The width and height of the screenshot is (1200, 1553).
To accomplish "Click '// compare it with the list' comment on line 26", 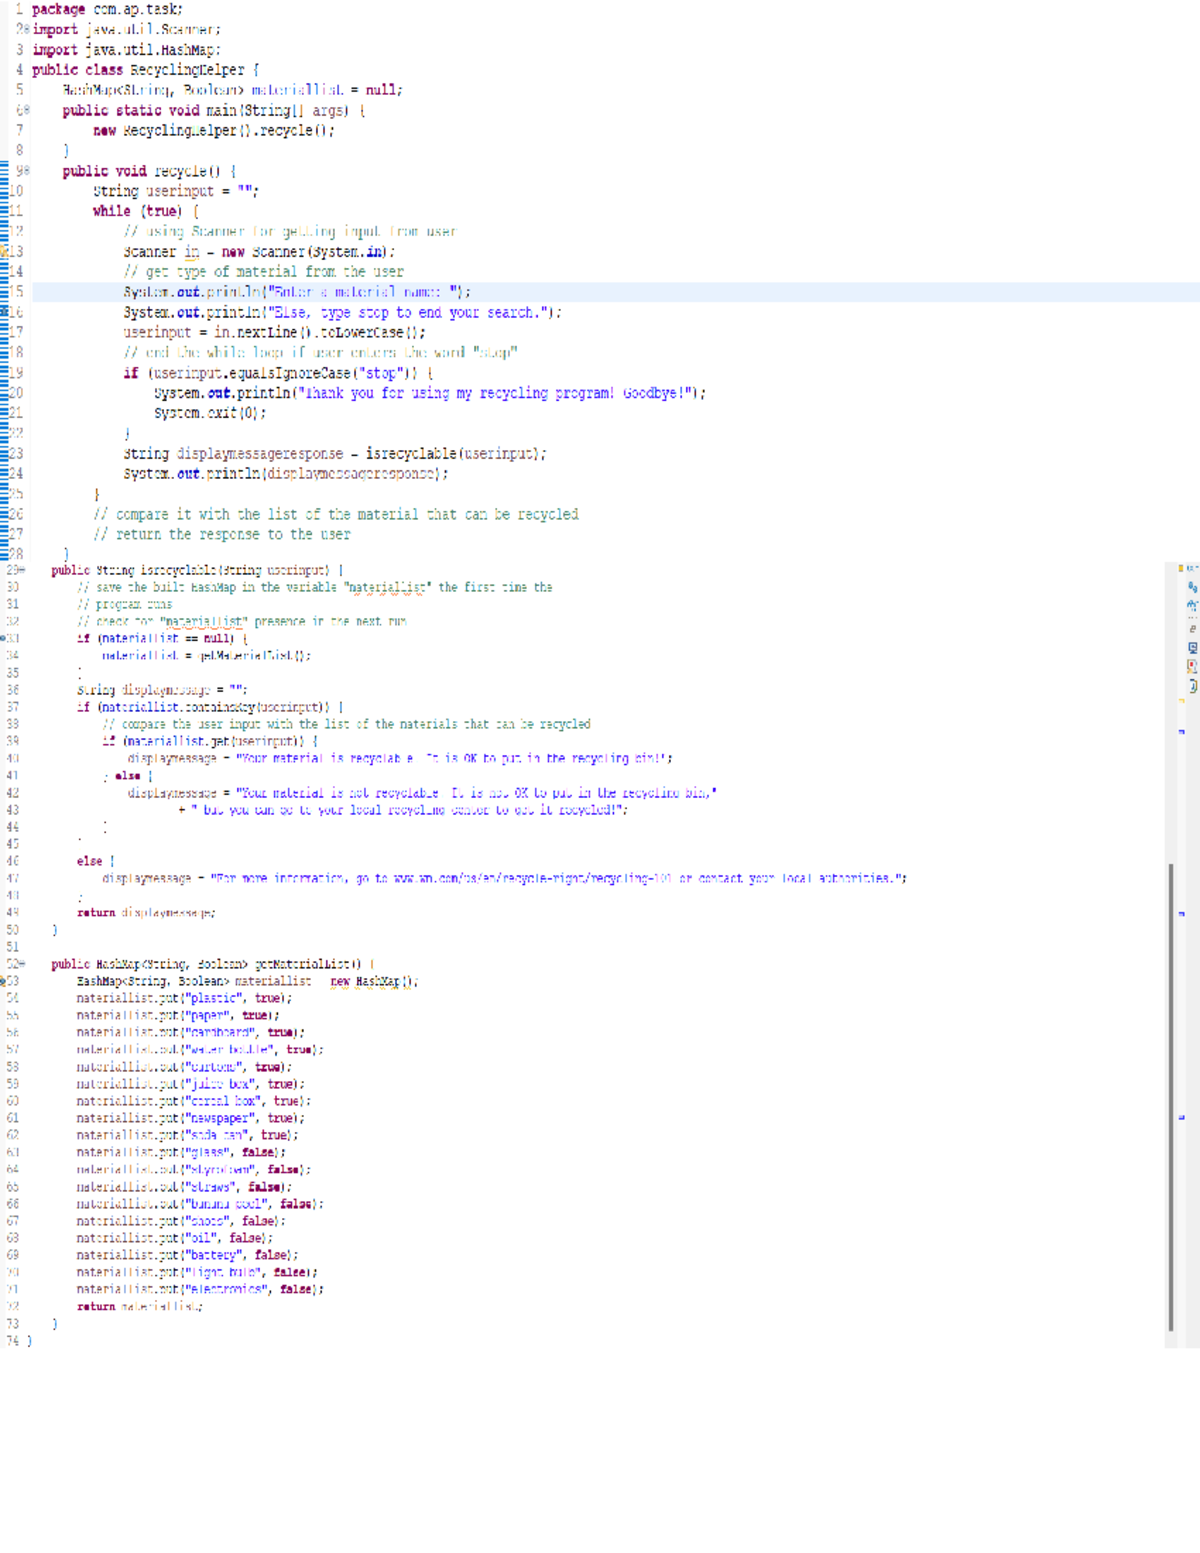I will click(x=335, y=514).
